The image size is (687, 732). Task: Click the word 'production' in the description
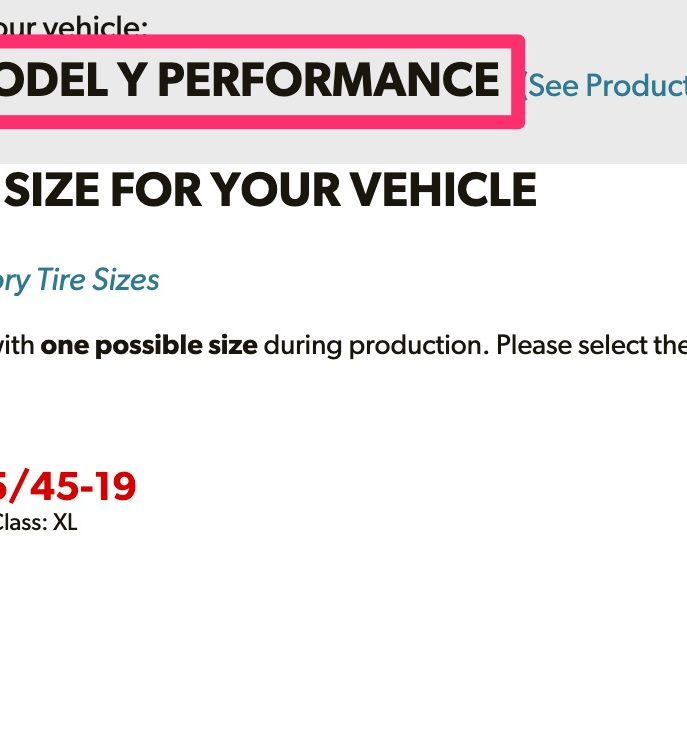click(x=419, y=346)
